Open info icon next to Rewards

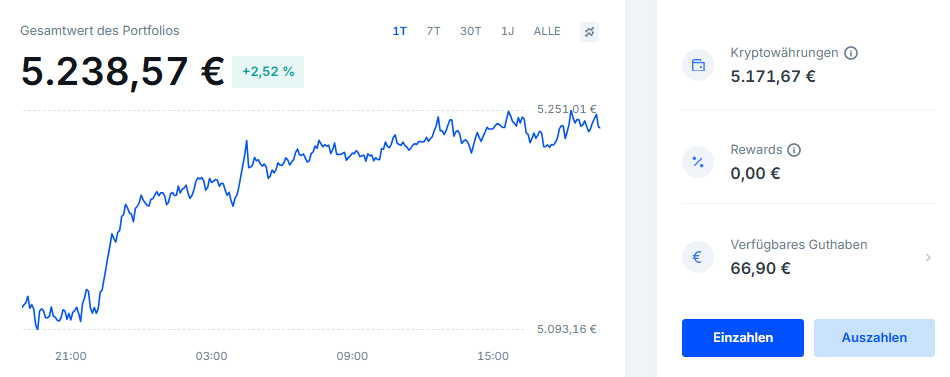point(794,150)
